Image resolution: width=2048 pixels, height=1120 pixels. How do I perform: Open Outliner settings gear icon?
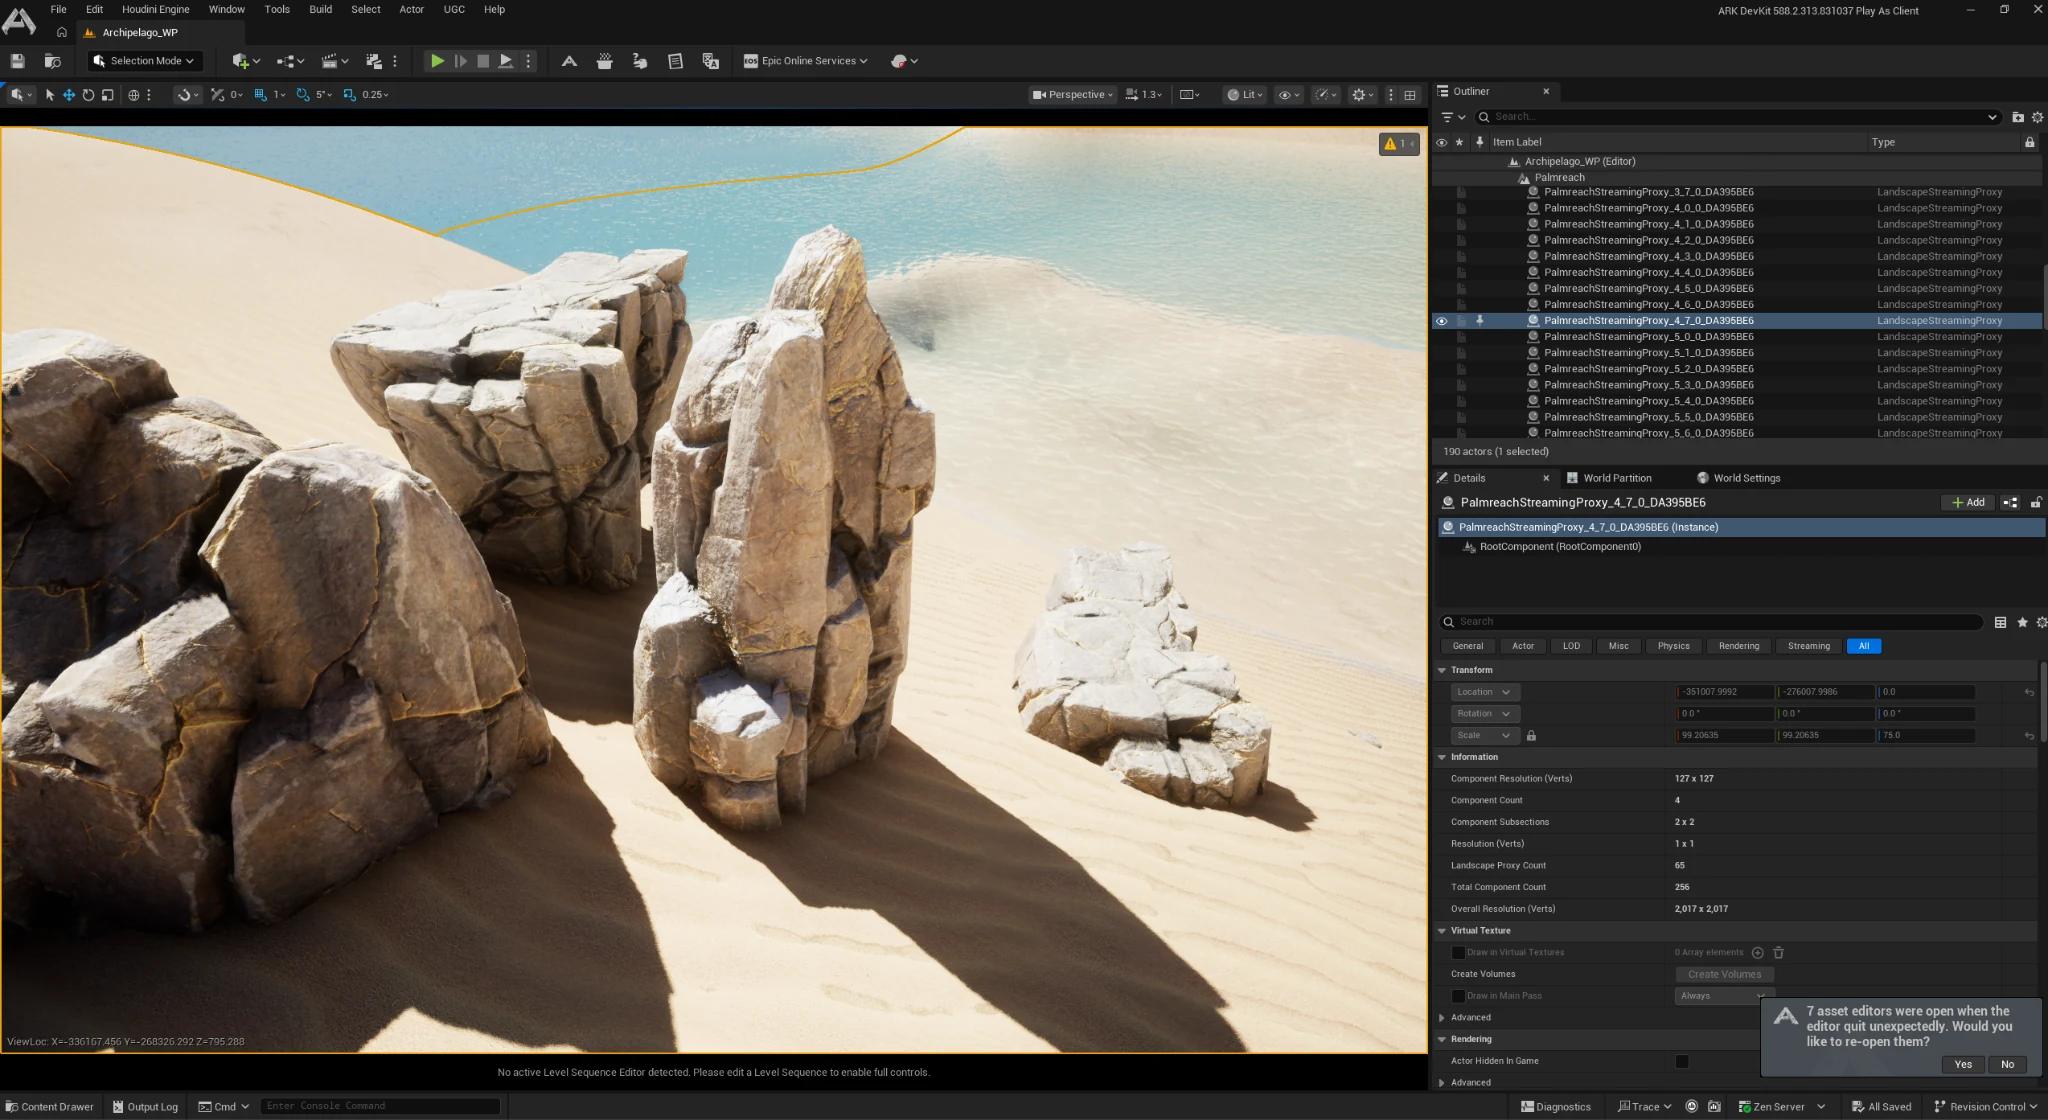coord(2037,117)
